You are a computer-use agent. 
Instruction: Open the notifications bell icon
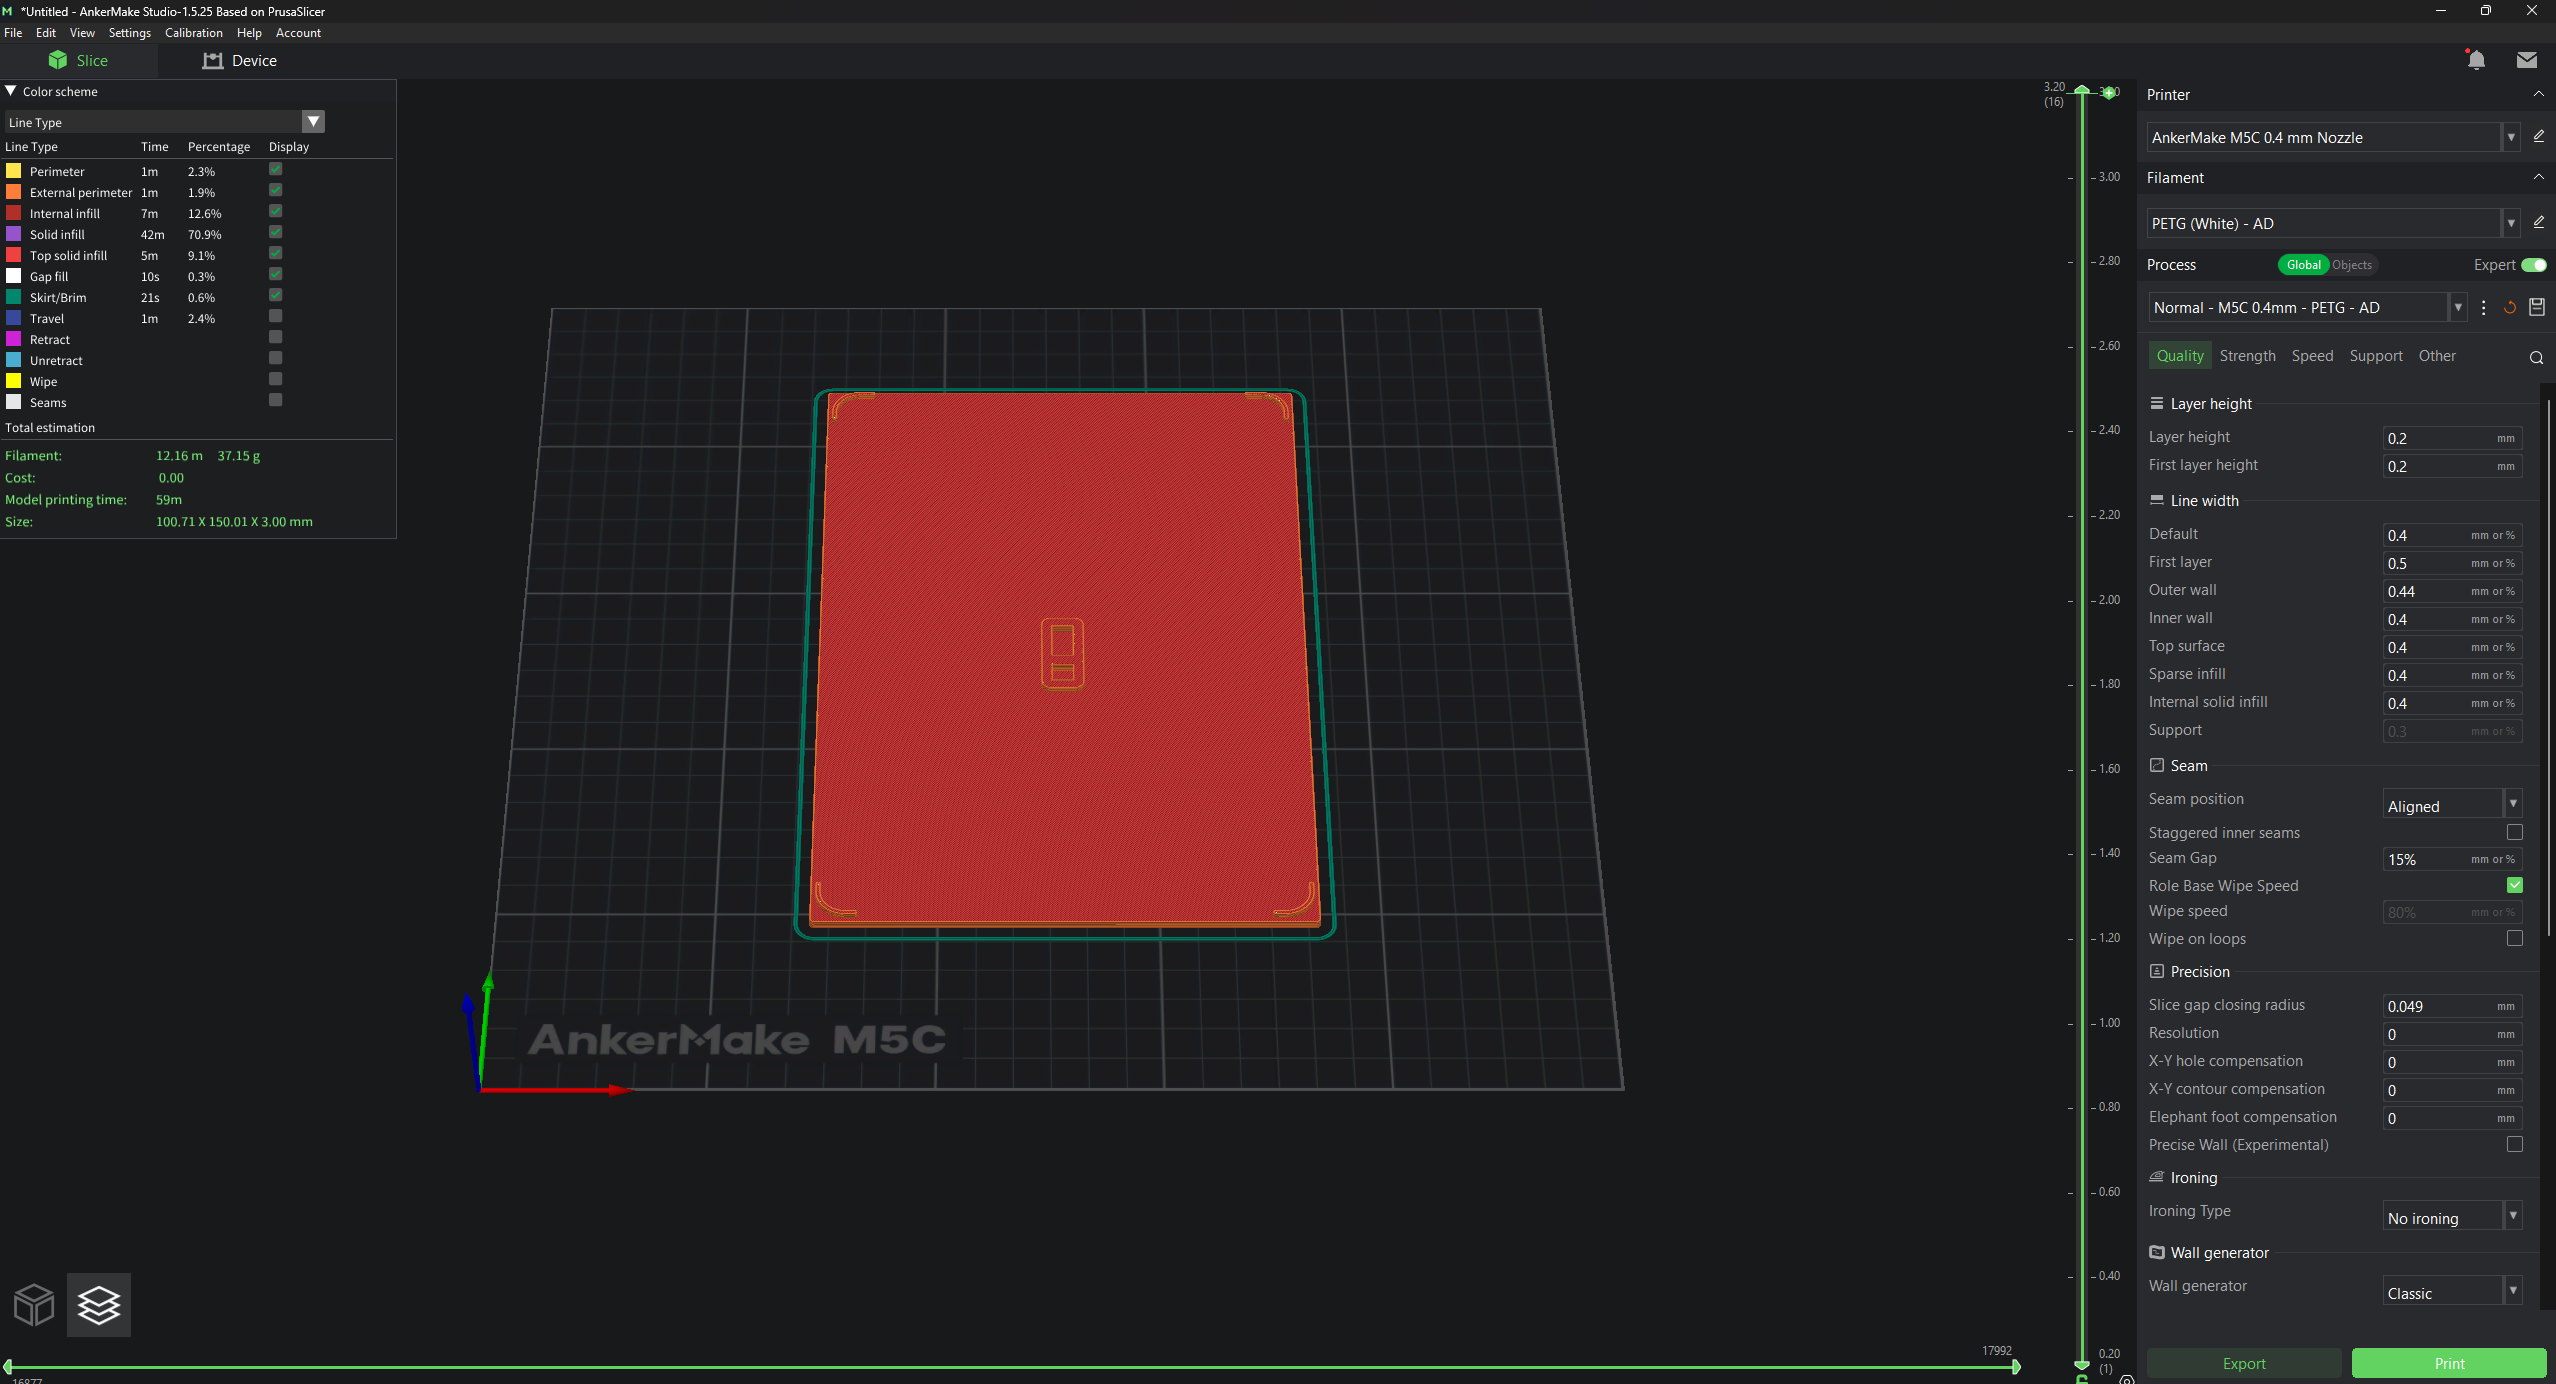[x=2475, y=60]
